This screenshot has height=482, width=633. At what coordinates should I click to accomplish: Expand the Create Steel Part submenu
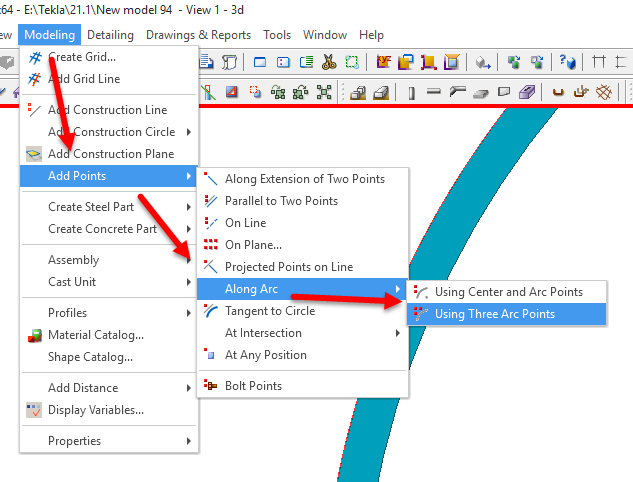click(109, 207)
